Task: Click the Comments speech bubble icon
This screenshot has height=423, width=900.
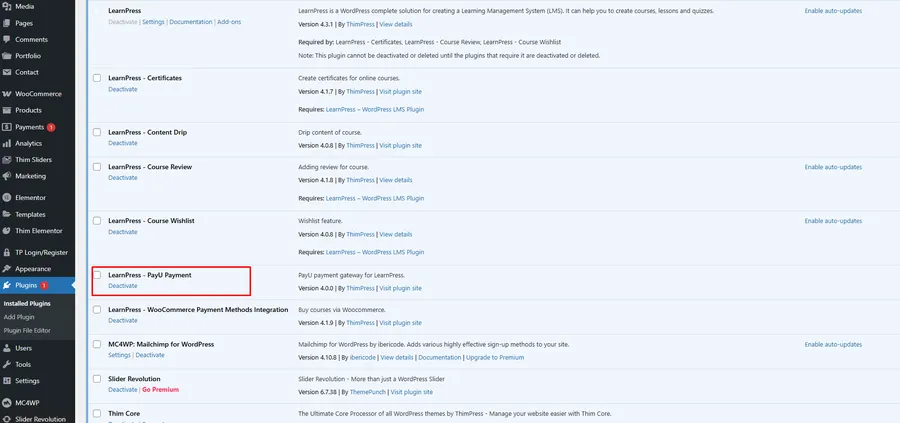Action: [x=7, y=39]
